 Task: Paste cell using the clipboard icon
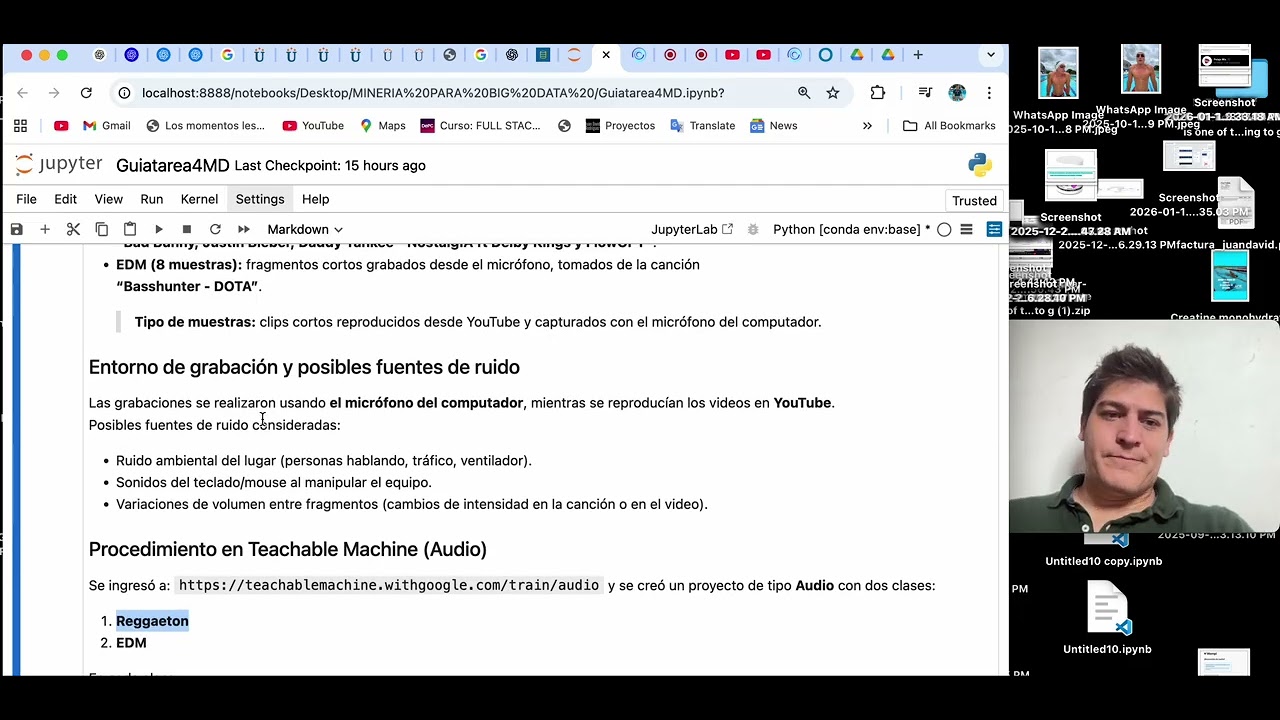[130, 229]
